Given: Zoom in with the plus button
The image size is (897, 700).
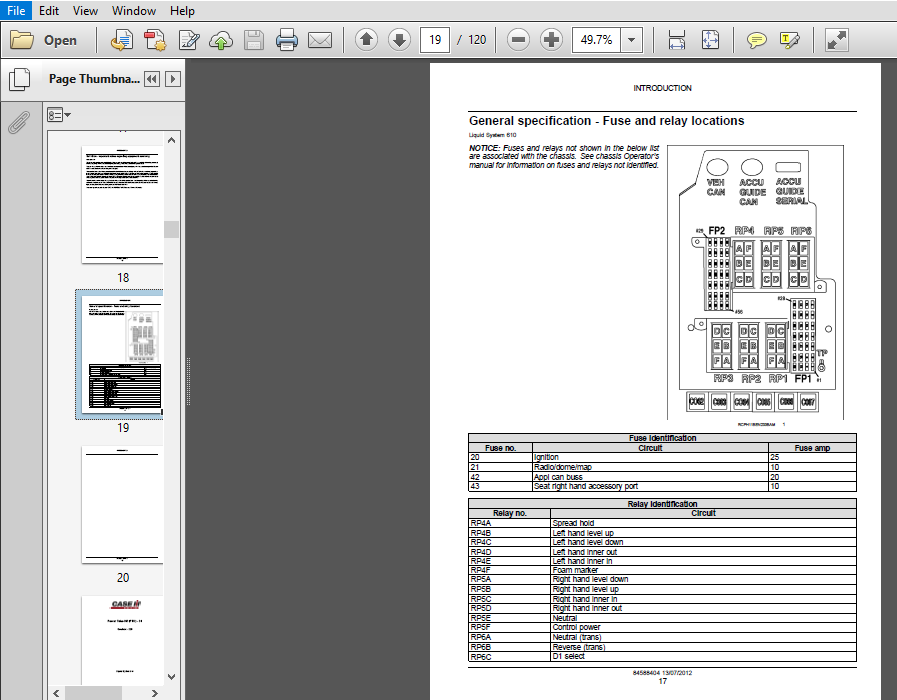Looking at the screenshot, I should (551, 40).
